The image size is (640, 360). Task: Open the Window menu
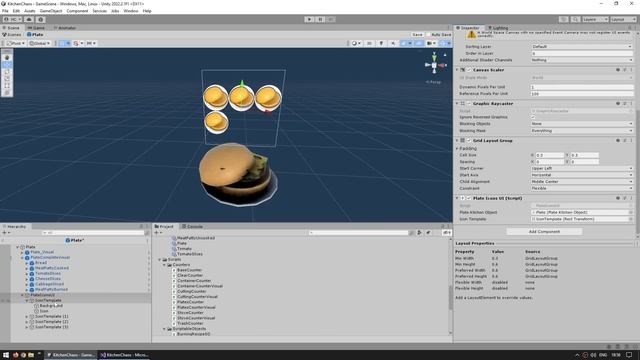tap(131, 11)
